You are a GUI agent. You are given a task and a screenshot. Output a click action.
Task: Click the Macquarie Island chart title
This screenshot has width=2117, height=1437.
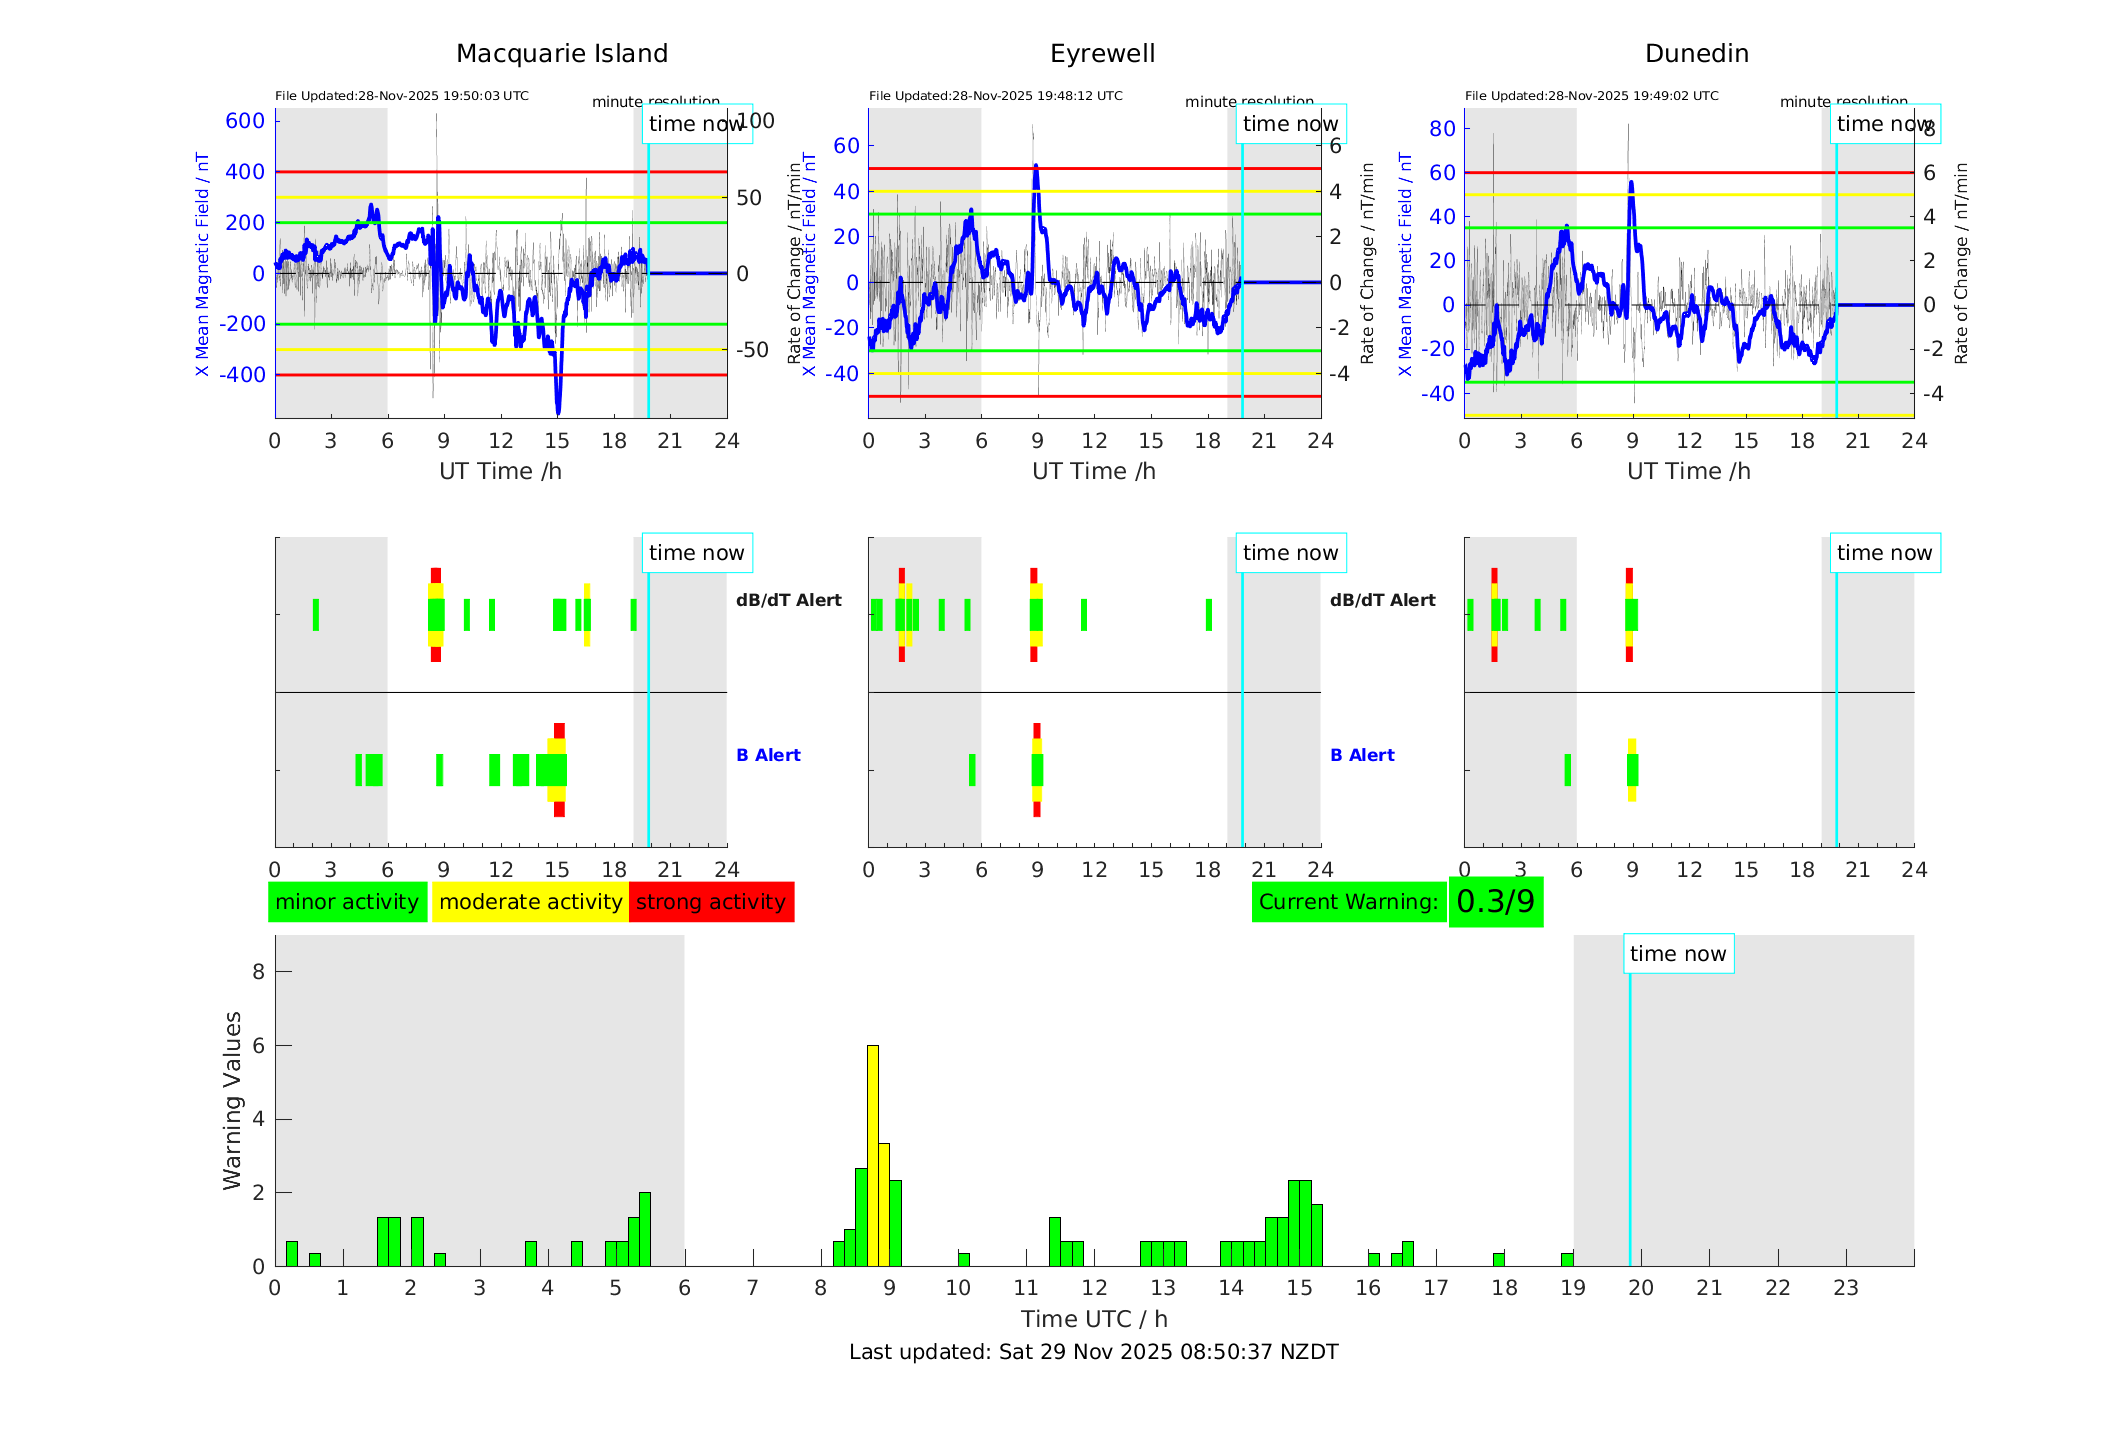[562, 54]
